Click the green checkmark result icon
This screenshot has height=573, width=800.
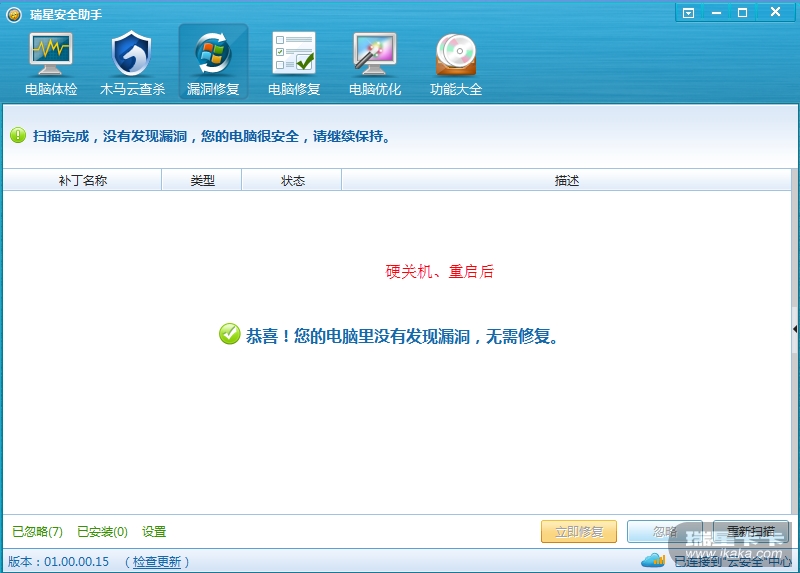coord(230,334)
